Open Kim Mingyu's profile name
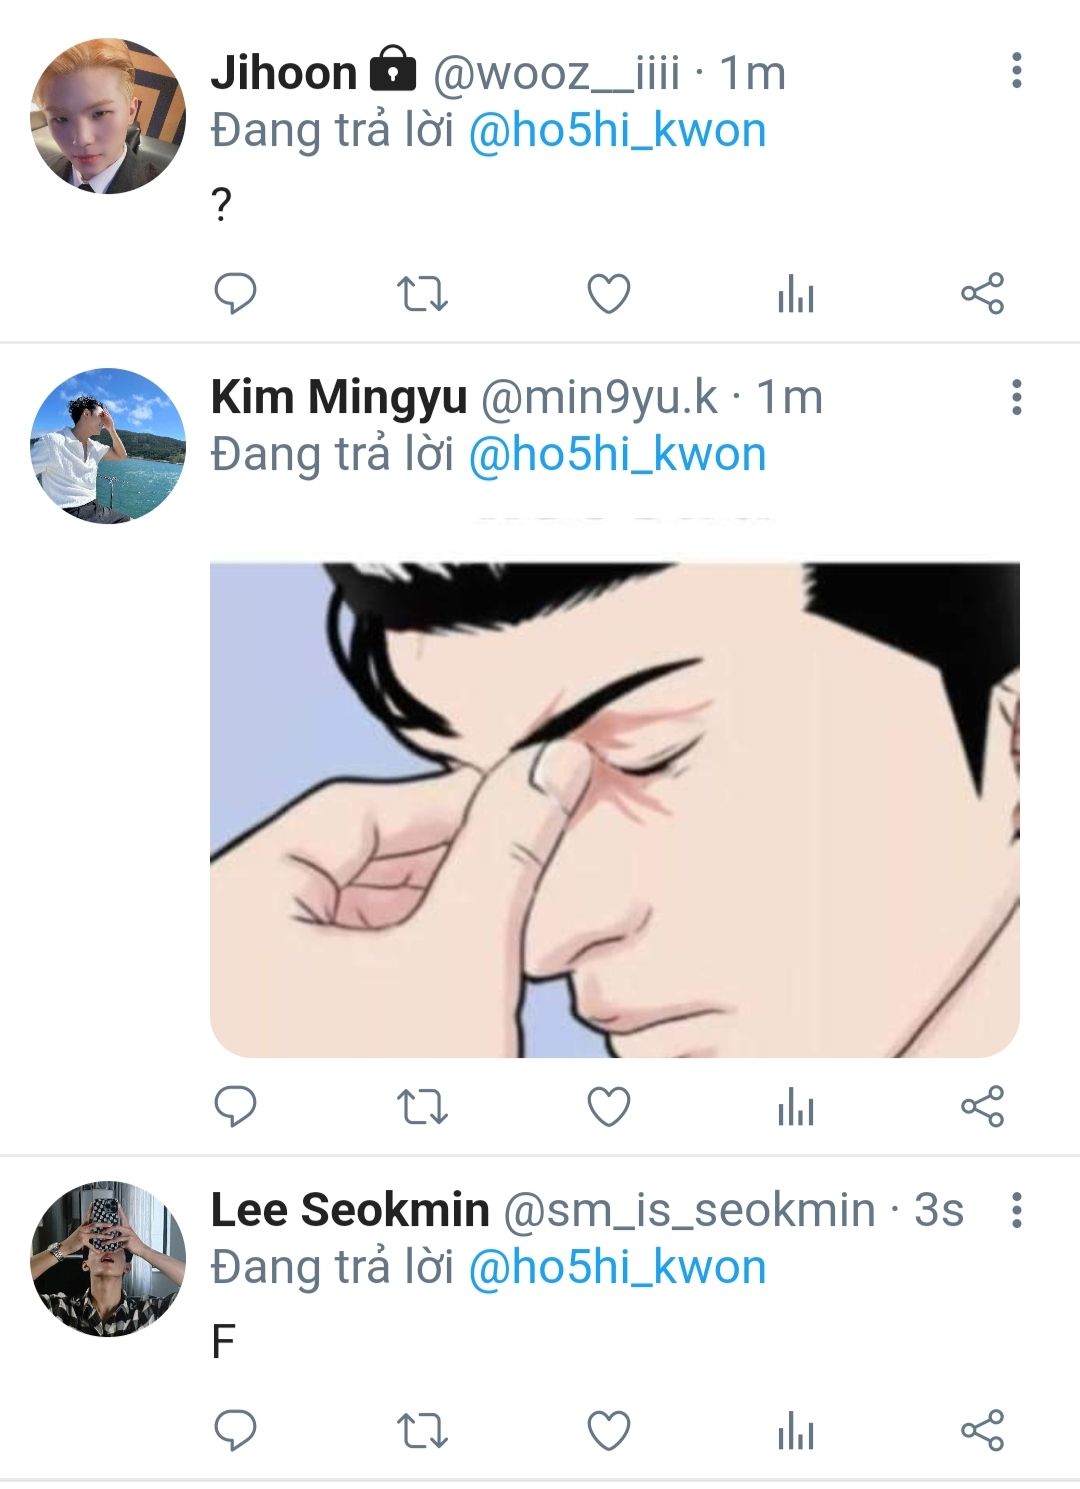1080x1489 pixels. click(339, 397)
